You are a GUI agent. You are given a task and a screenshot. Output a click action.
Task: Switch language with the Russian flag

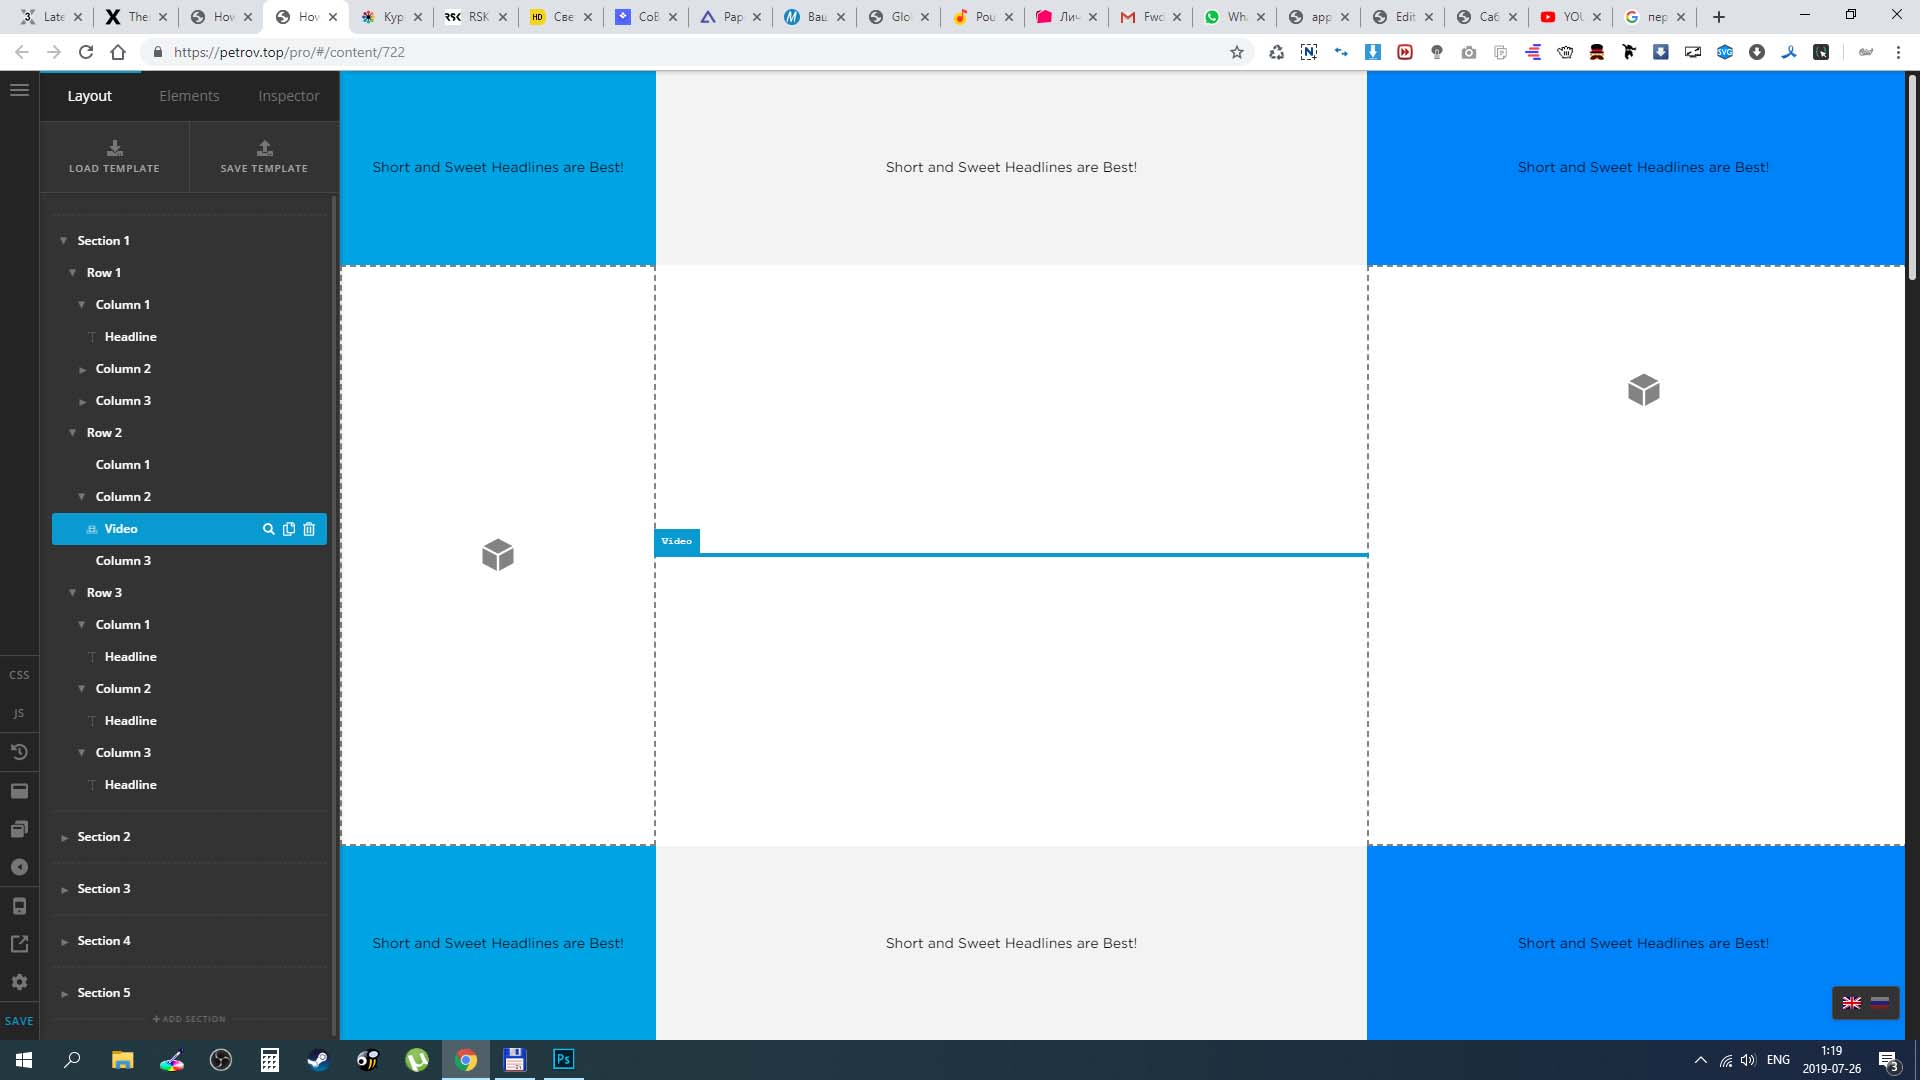coord(1880,1003)
